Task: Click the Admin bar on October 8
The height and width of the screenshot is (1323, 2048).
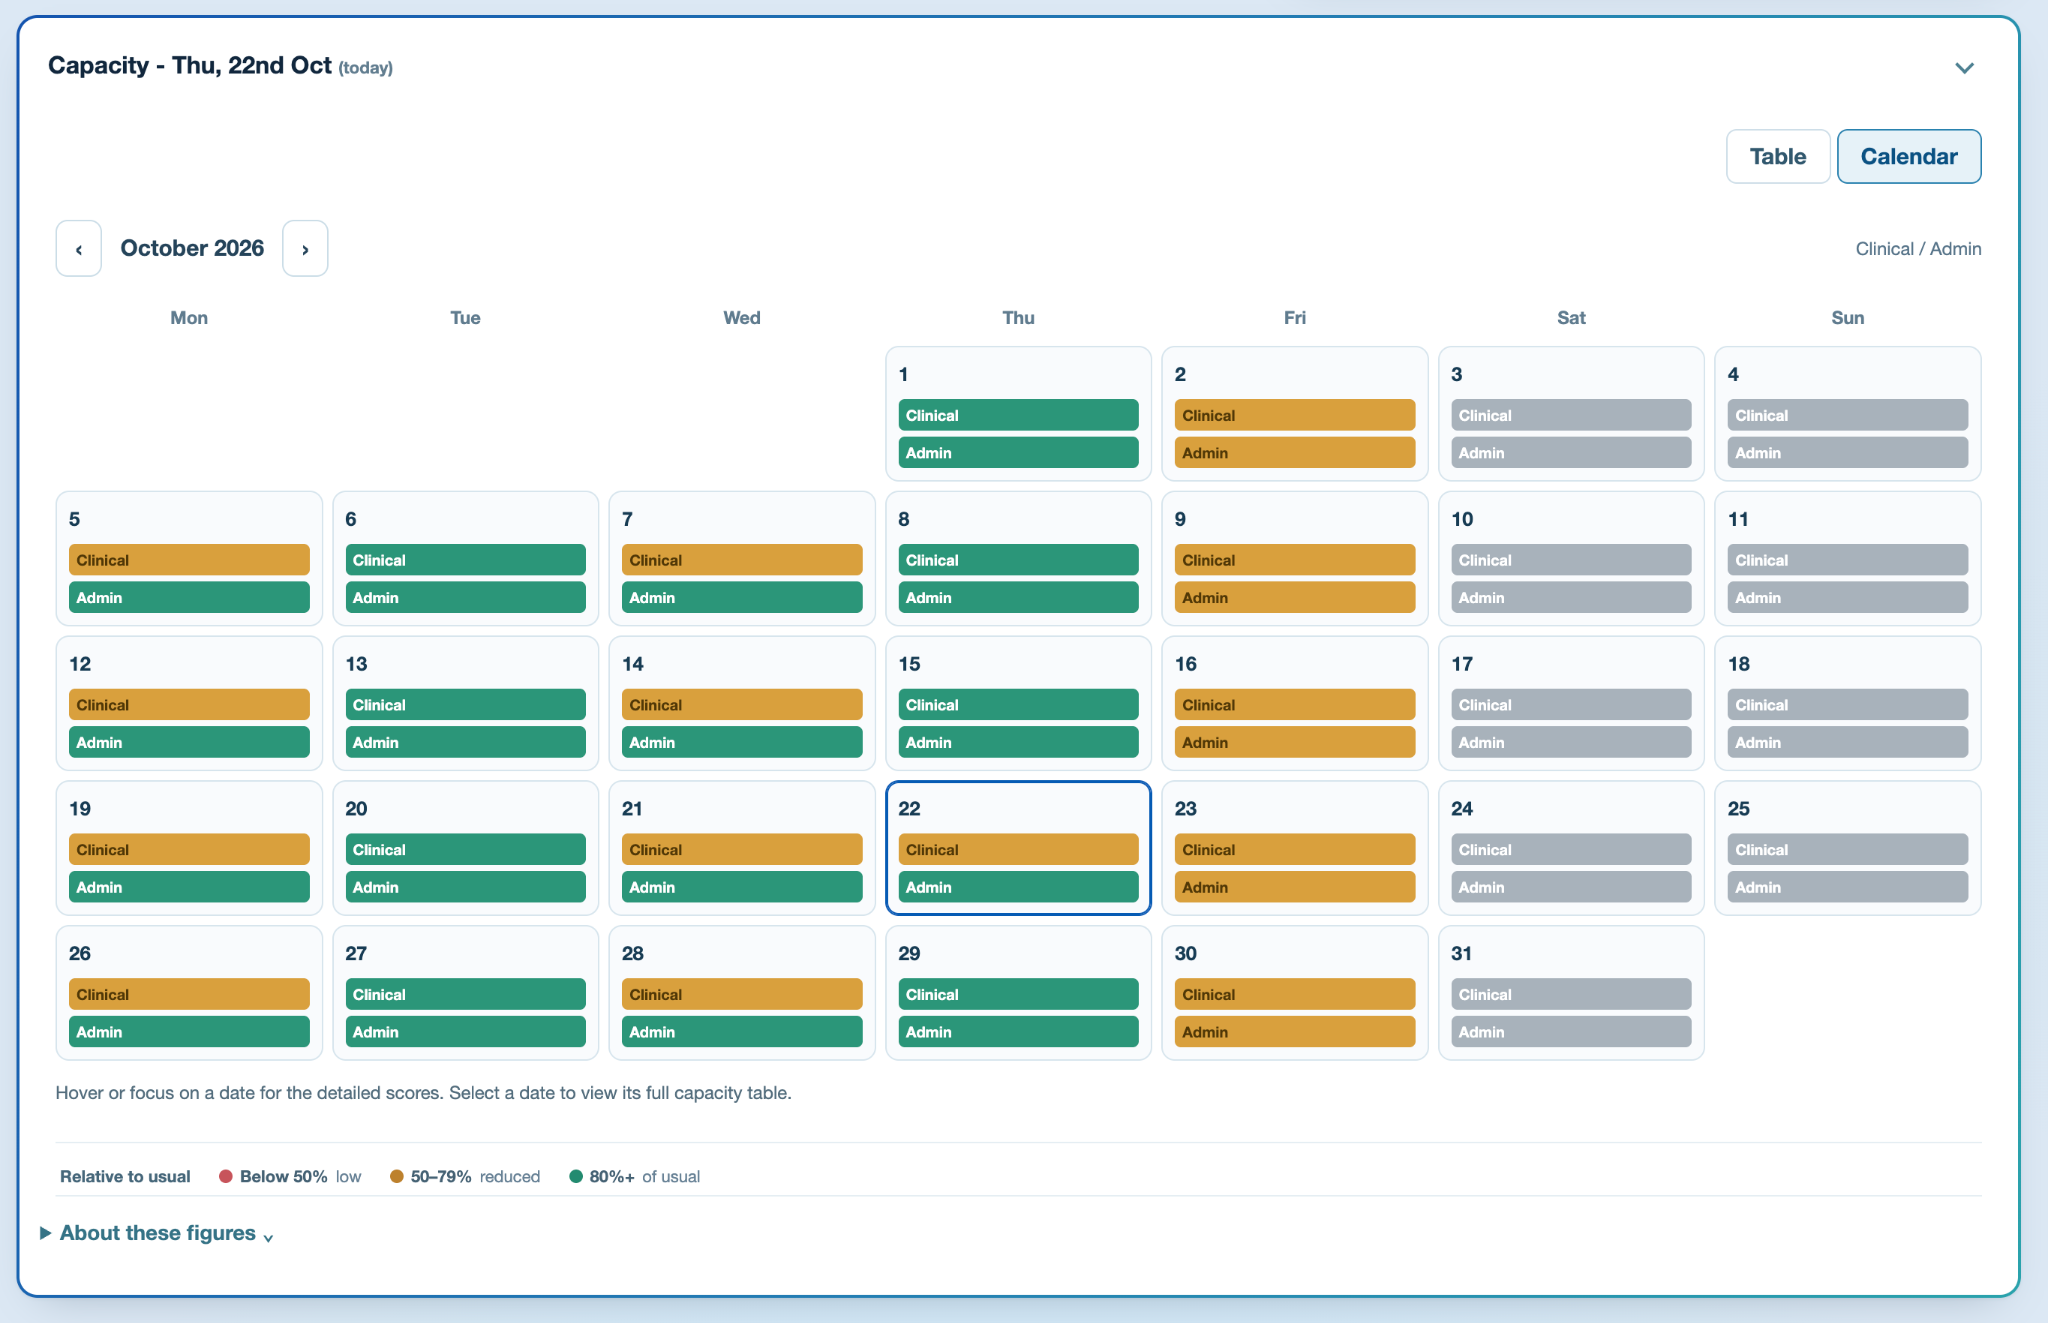Action: coord(1018,597)
